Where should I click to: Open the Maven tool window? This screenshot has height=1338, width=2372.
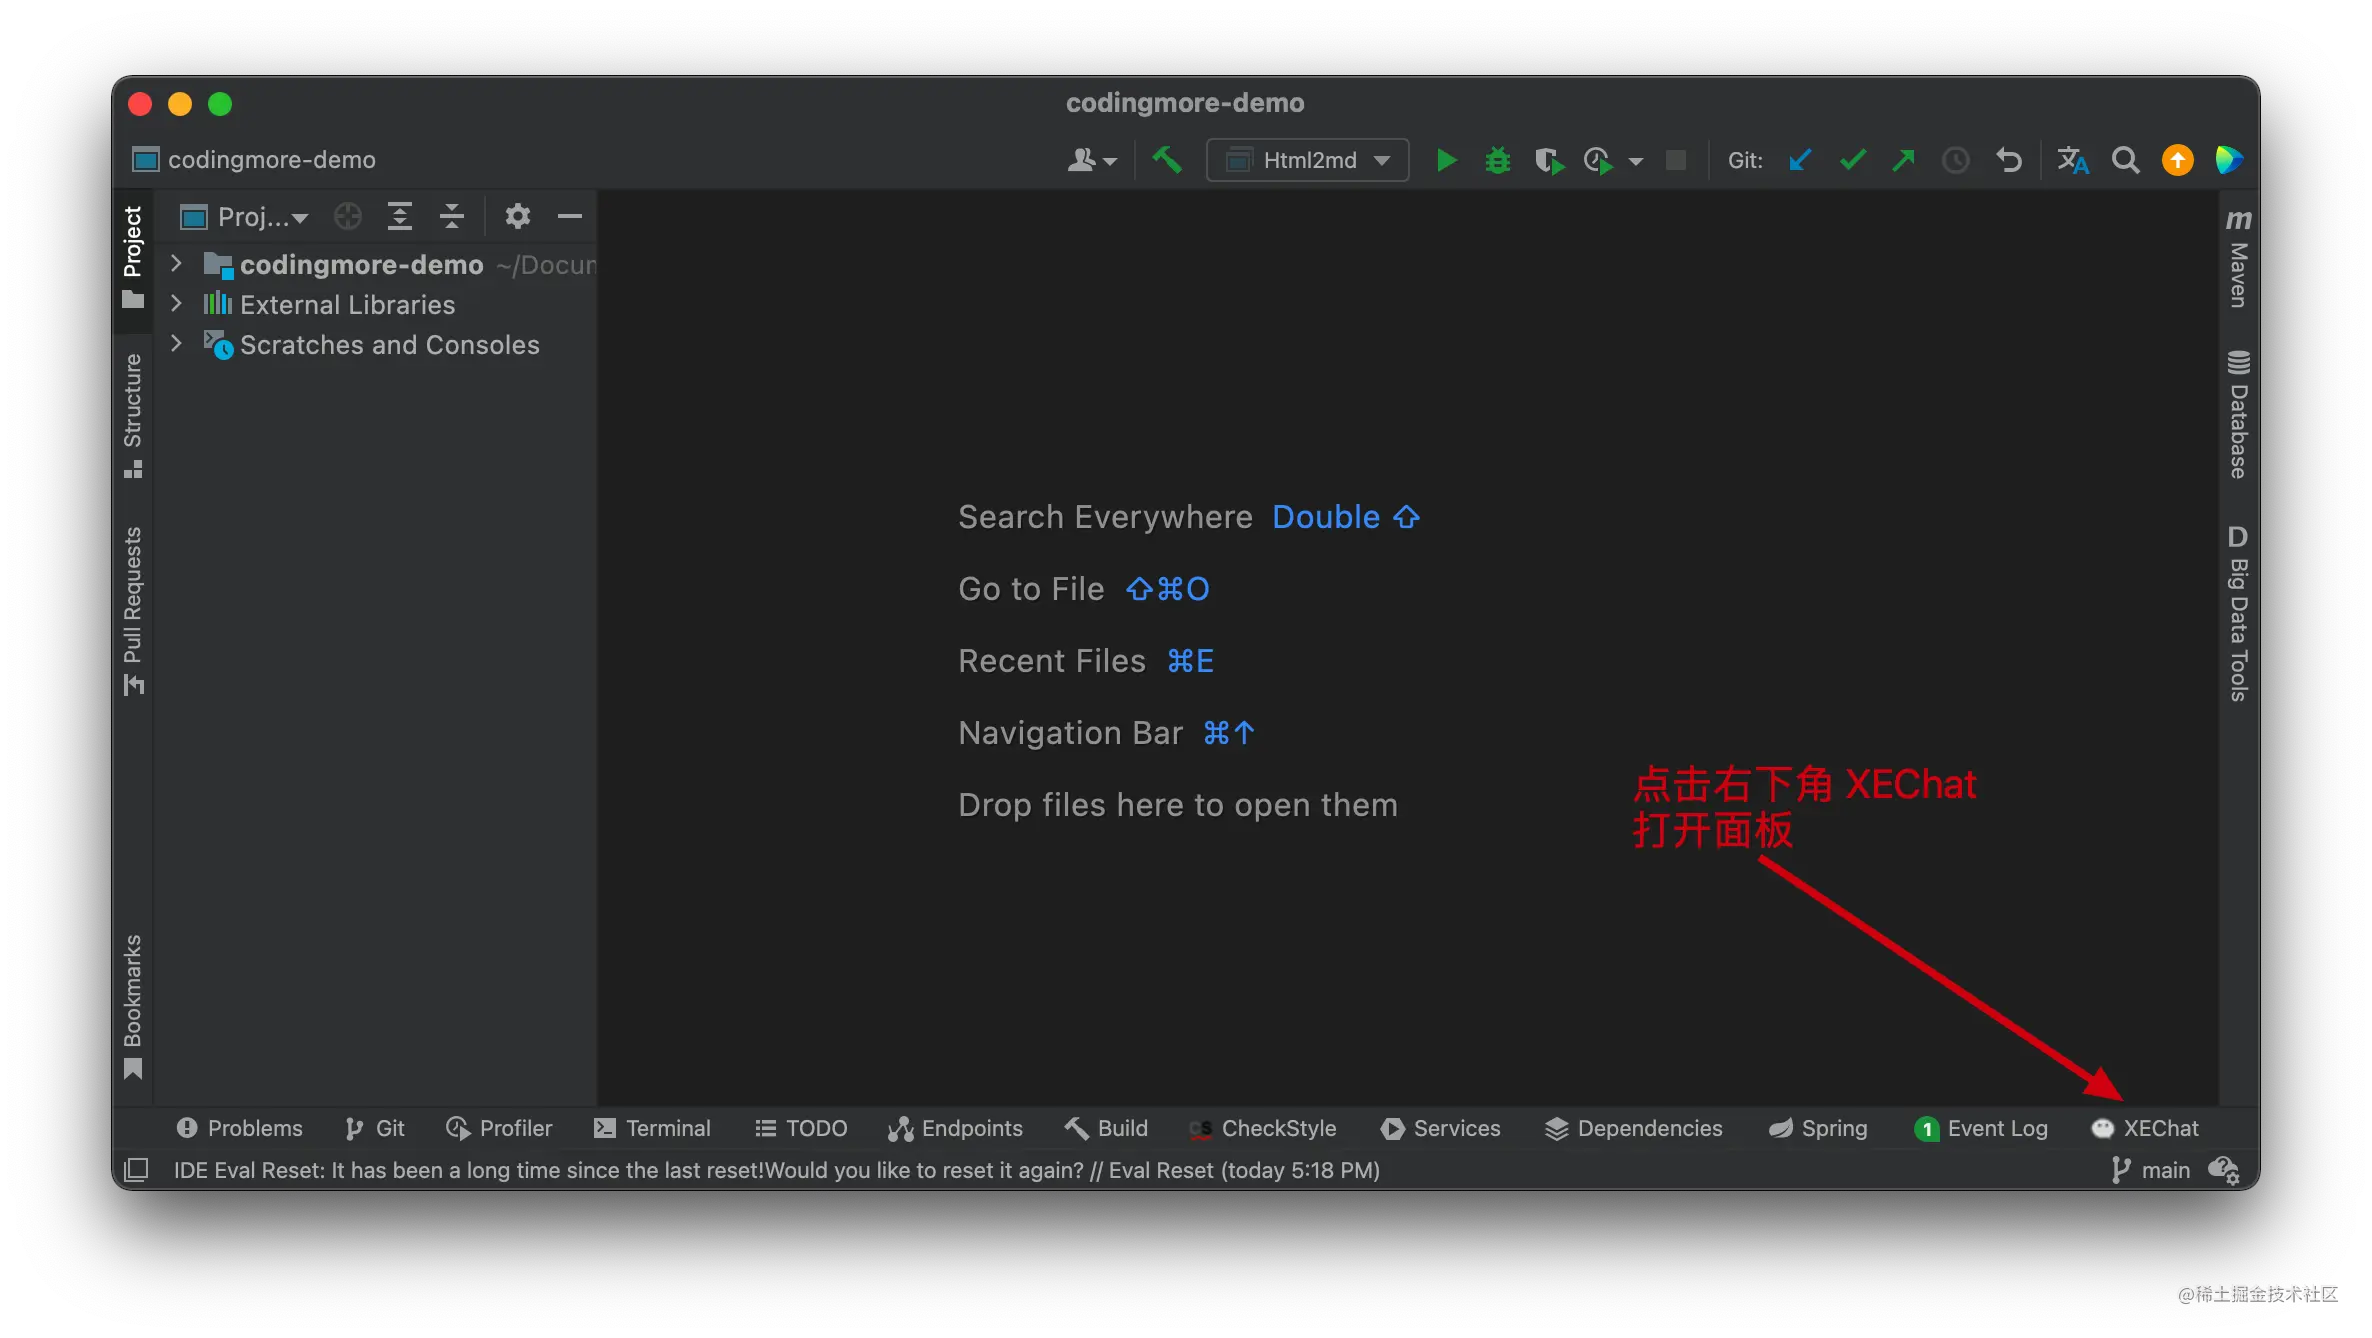(2239, 258)
